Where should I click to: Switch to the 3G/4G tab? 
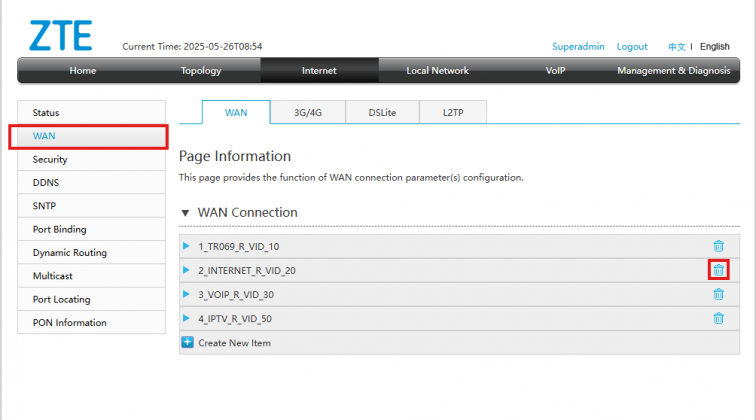306,113
